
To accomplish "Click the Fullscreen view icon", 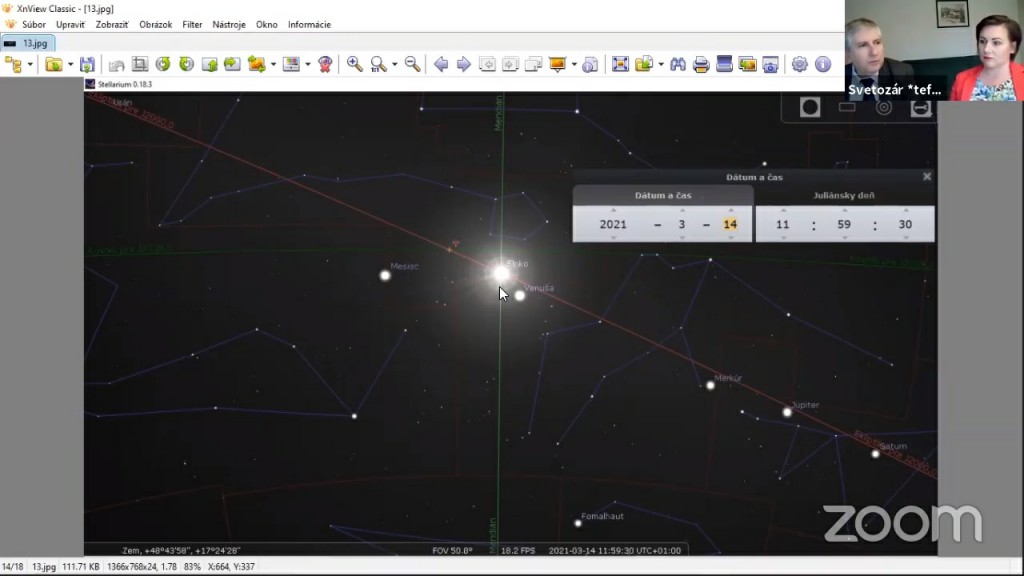I will coord(620,64).
